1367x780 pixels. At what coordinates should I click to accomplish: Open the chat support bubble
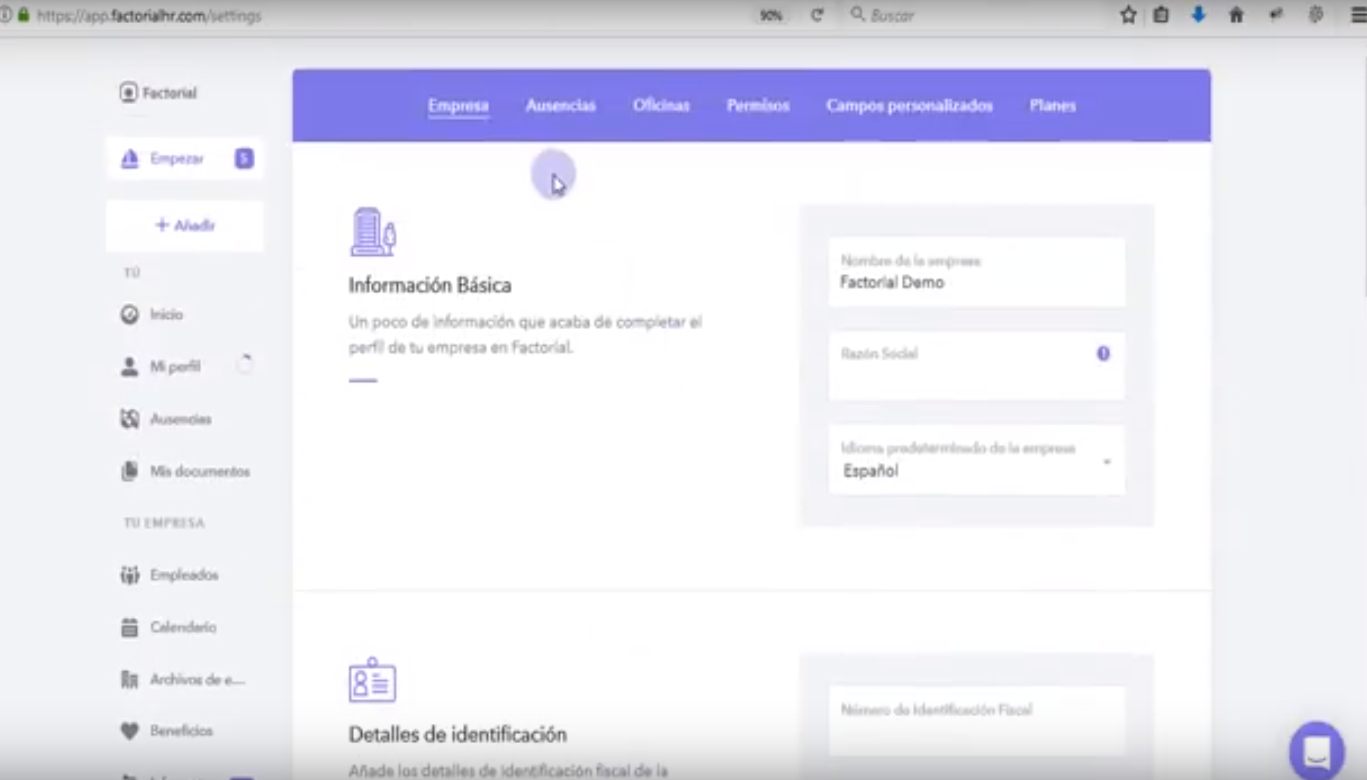pos(1316,750)
